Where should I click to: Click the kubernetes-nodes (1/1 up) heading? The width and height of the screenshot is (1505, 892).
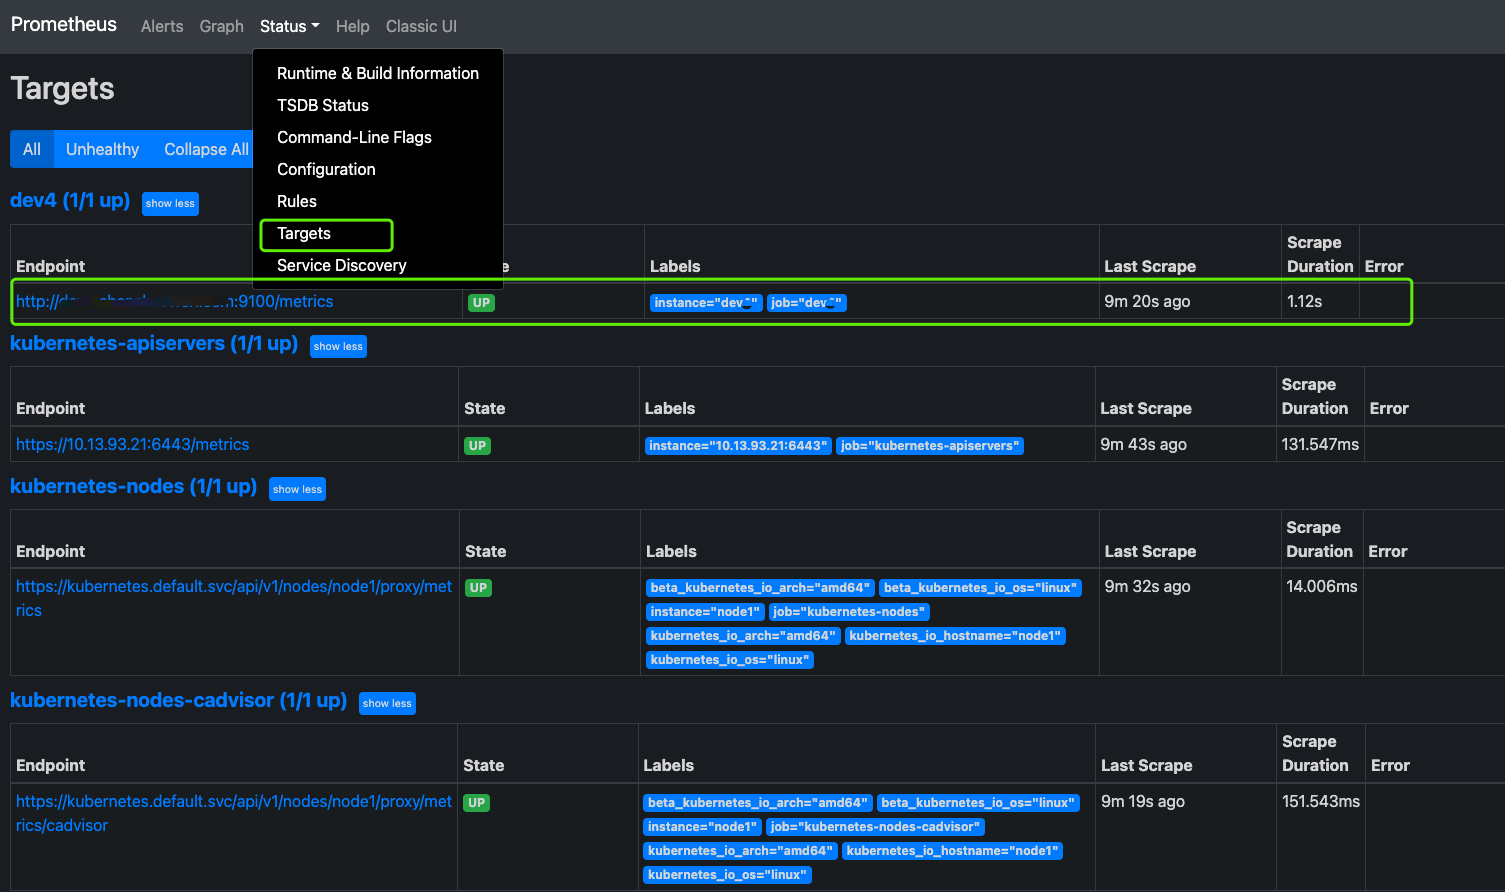133,486
